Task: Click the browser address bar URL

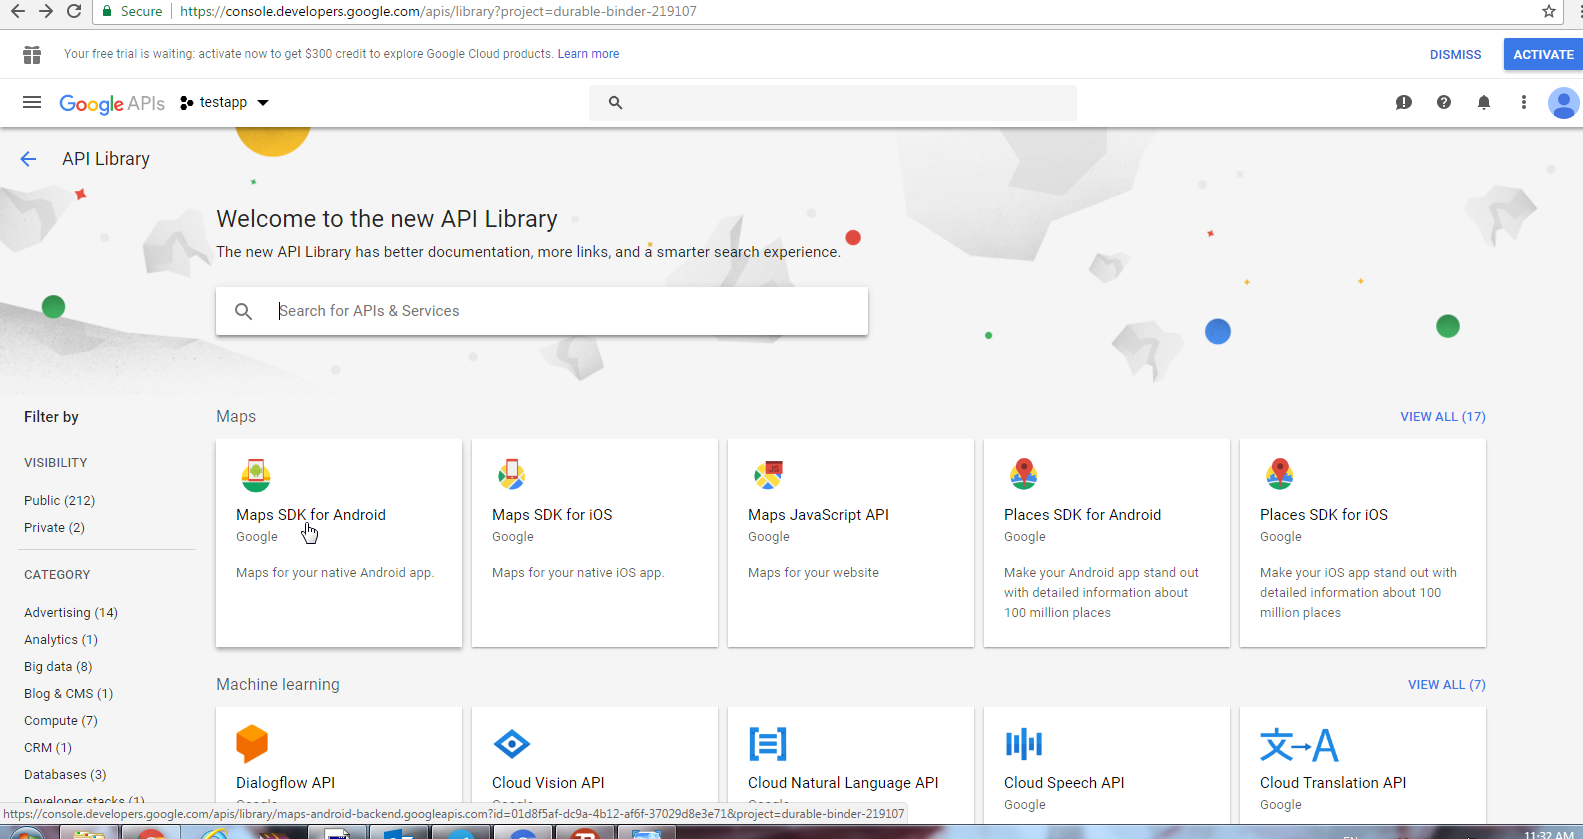Action: 438,11
